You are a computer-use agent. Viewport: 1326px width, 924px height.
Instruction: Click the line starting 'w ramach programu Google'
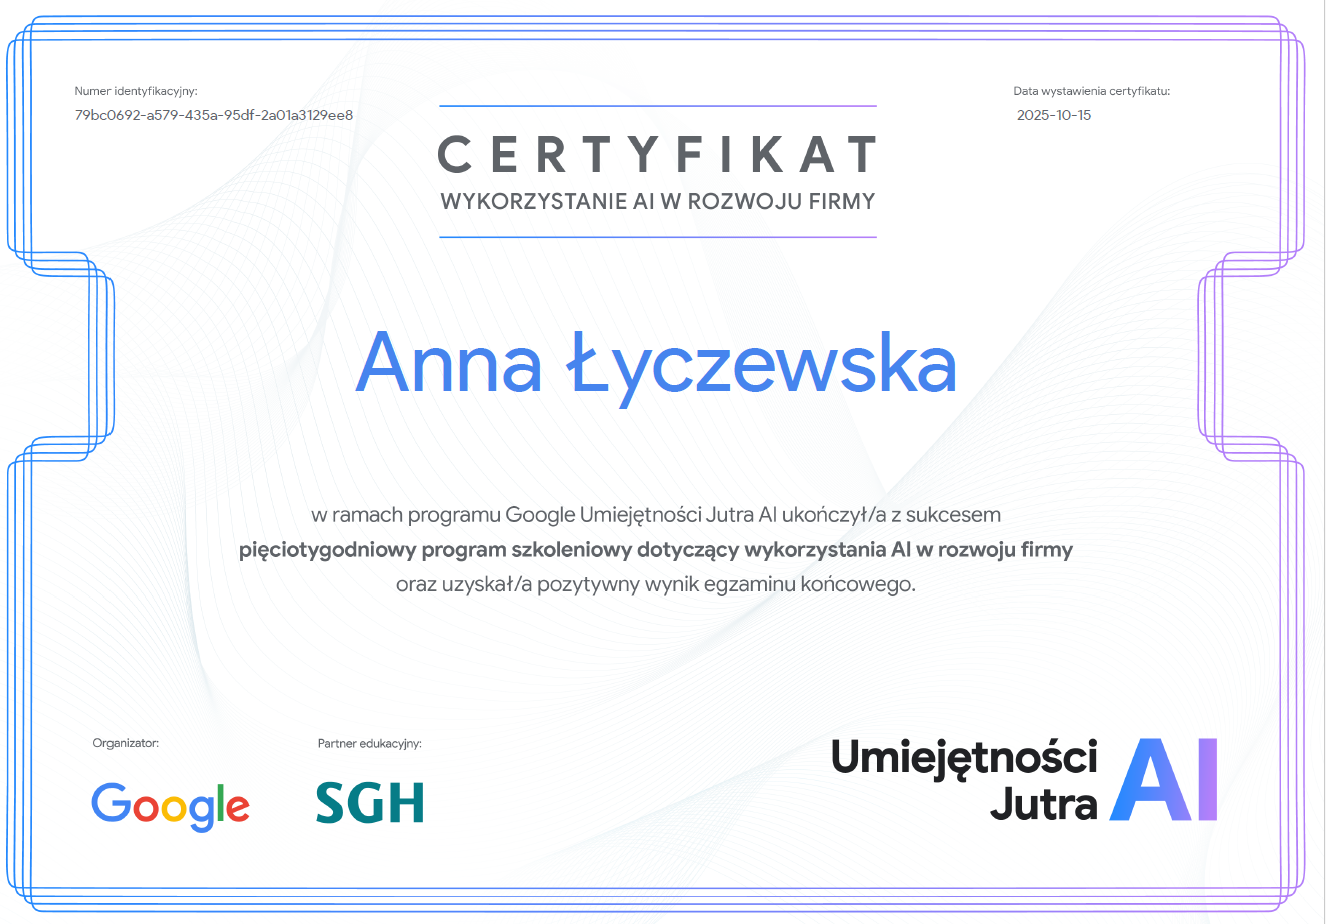pyautogui.click(x=656, y=515)
